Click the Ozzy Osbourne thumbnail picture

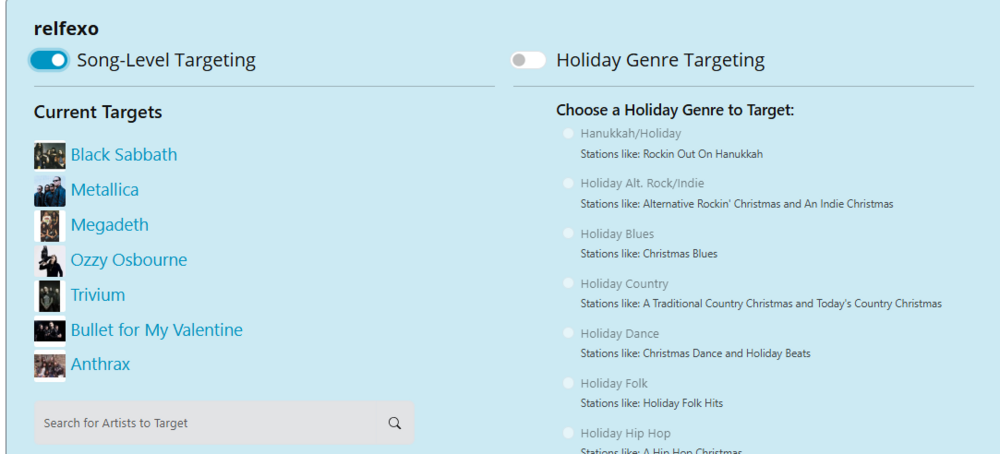[50, 261]
